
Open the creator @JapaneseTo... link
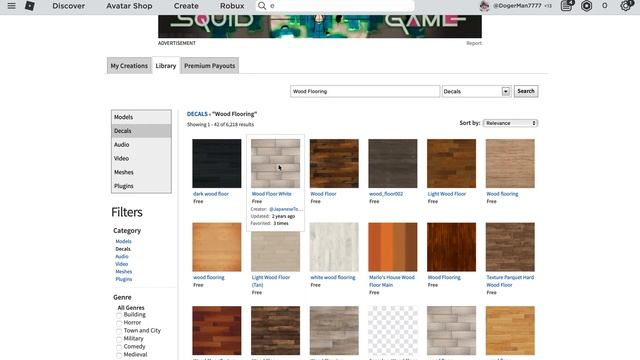[x=286, y=209]
